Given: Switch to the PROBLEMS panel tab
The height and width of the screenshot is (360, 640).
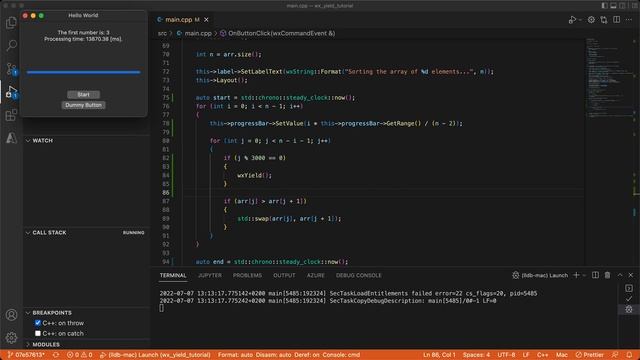Looking at the screenshot, I should (247, 276).
